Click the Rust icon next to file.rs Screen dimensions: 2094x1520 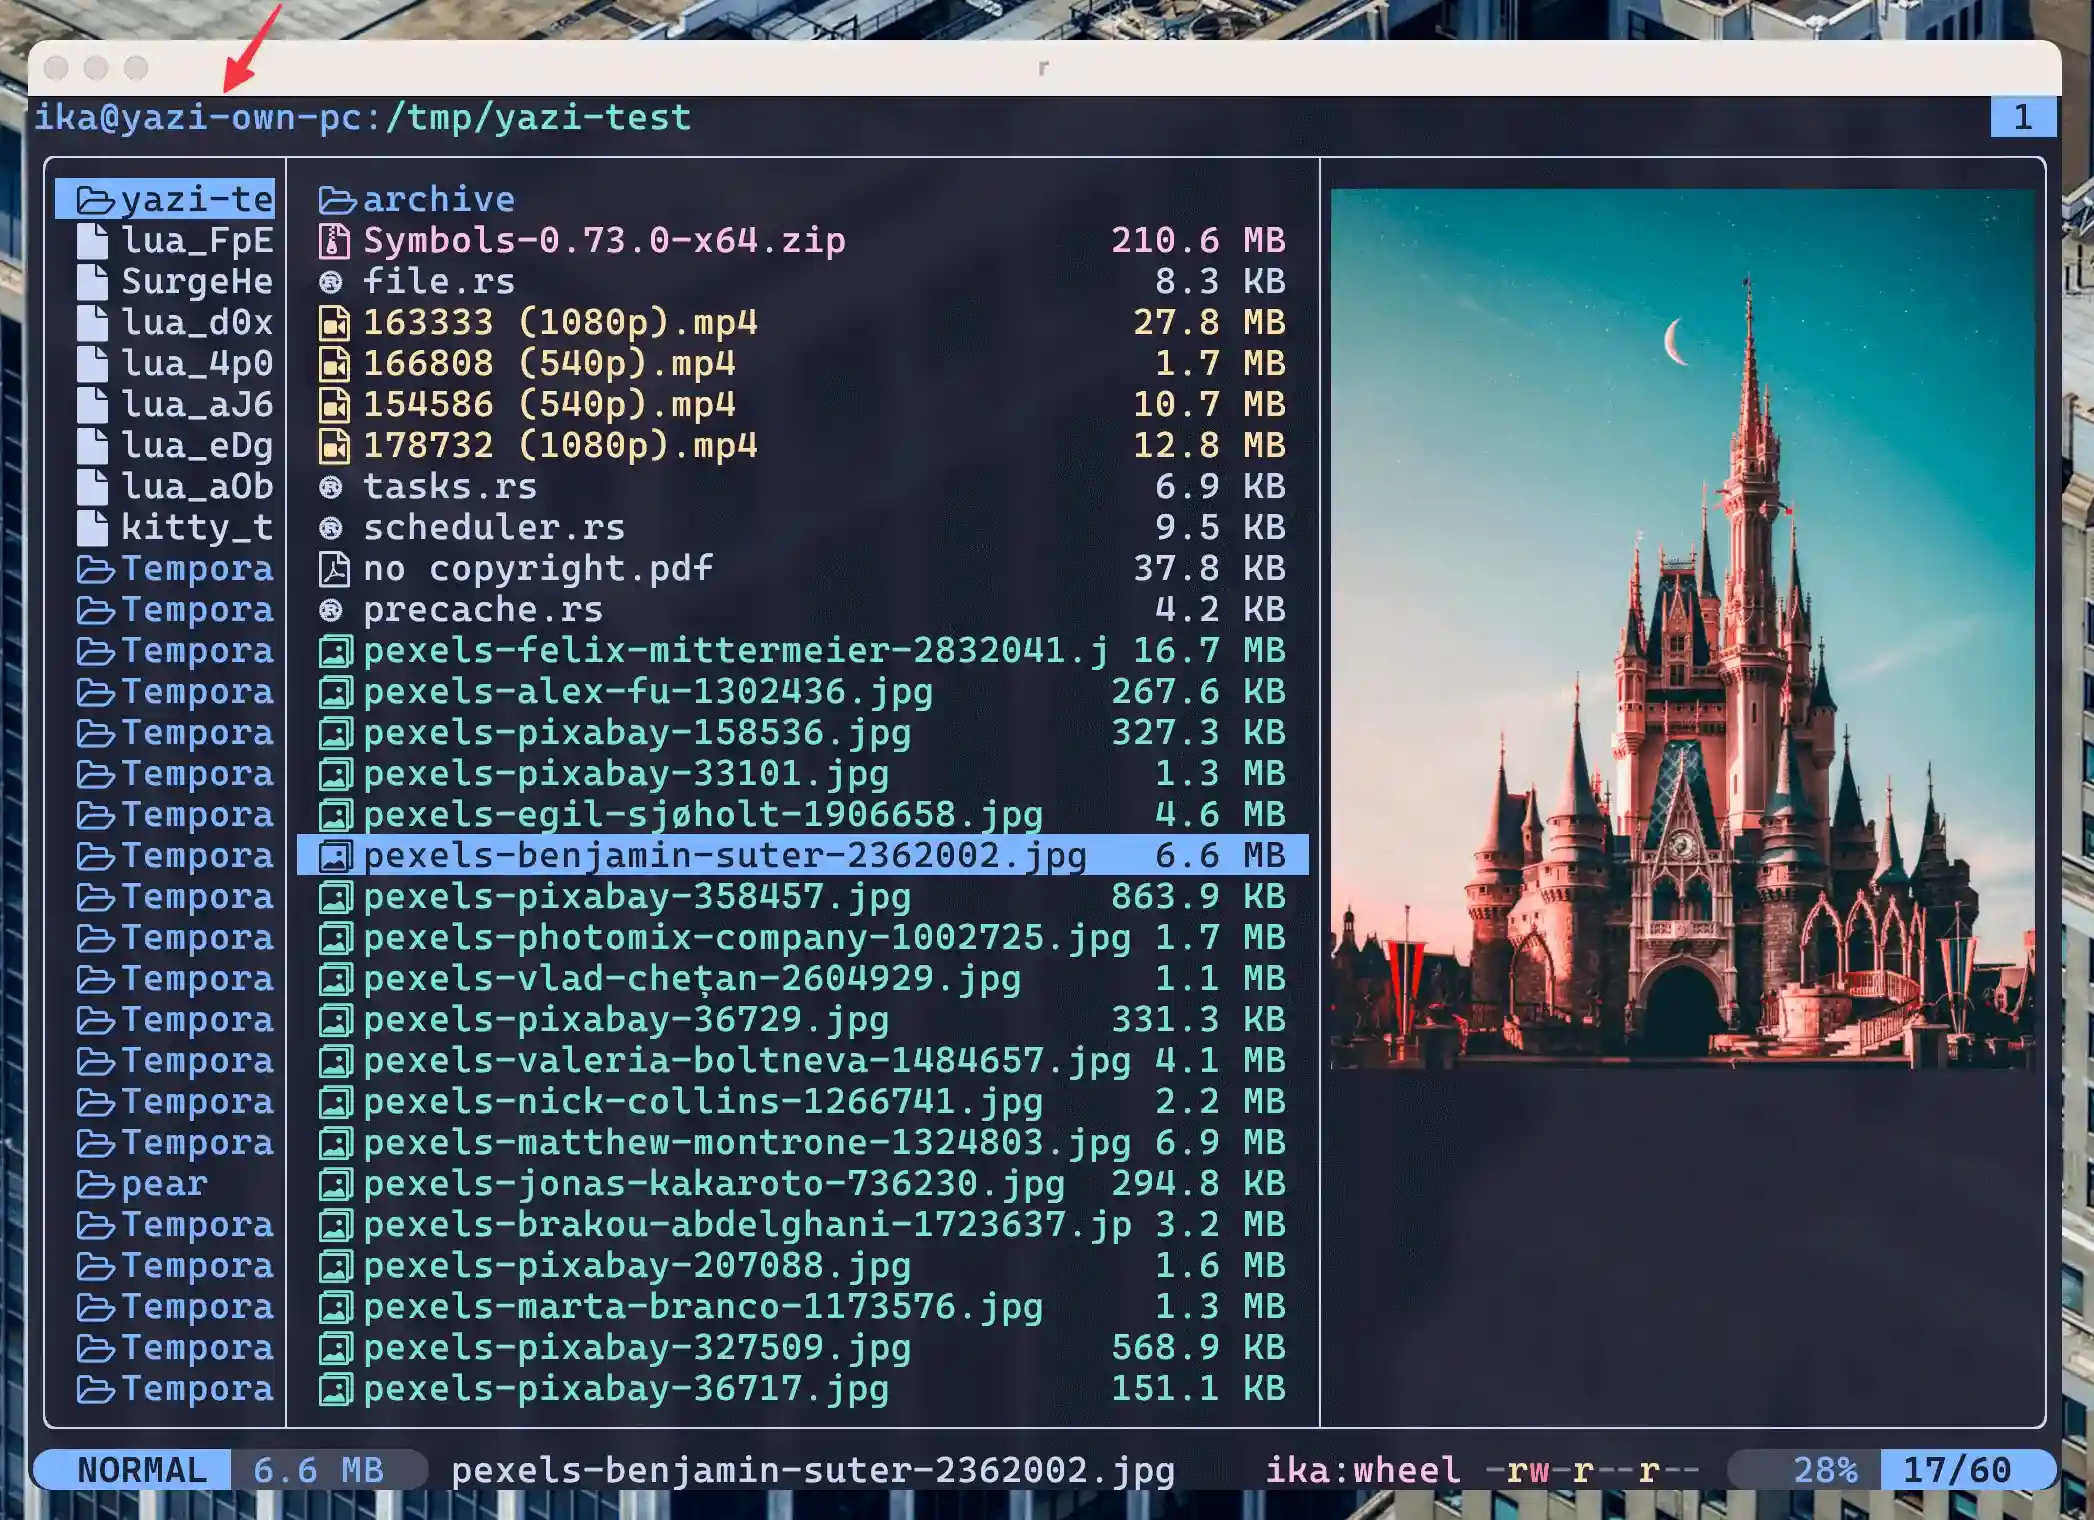pos(331,283)
